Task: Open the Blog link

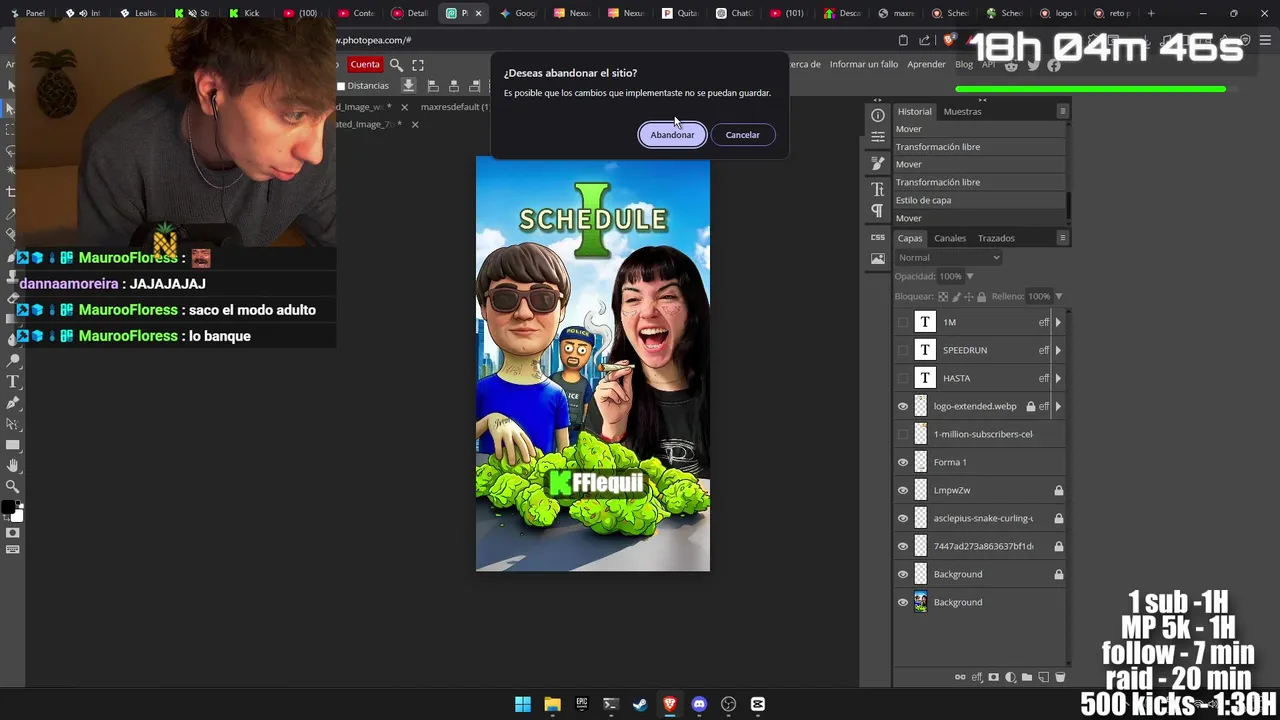Action: [963, 65]
